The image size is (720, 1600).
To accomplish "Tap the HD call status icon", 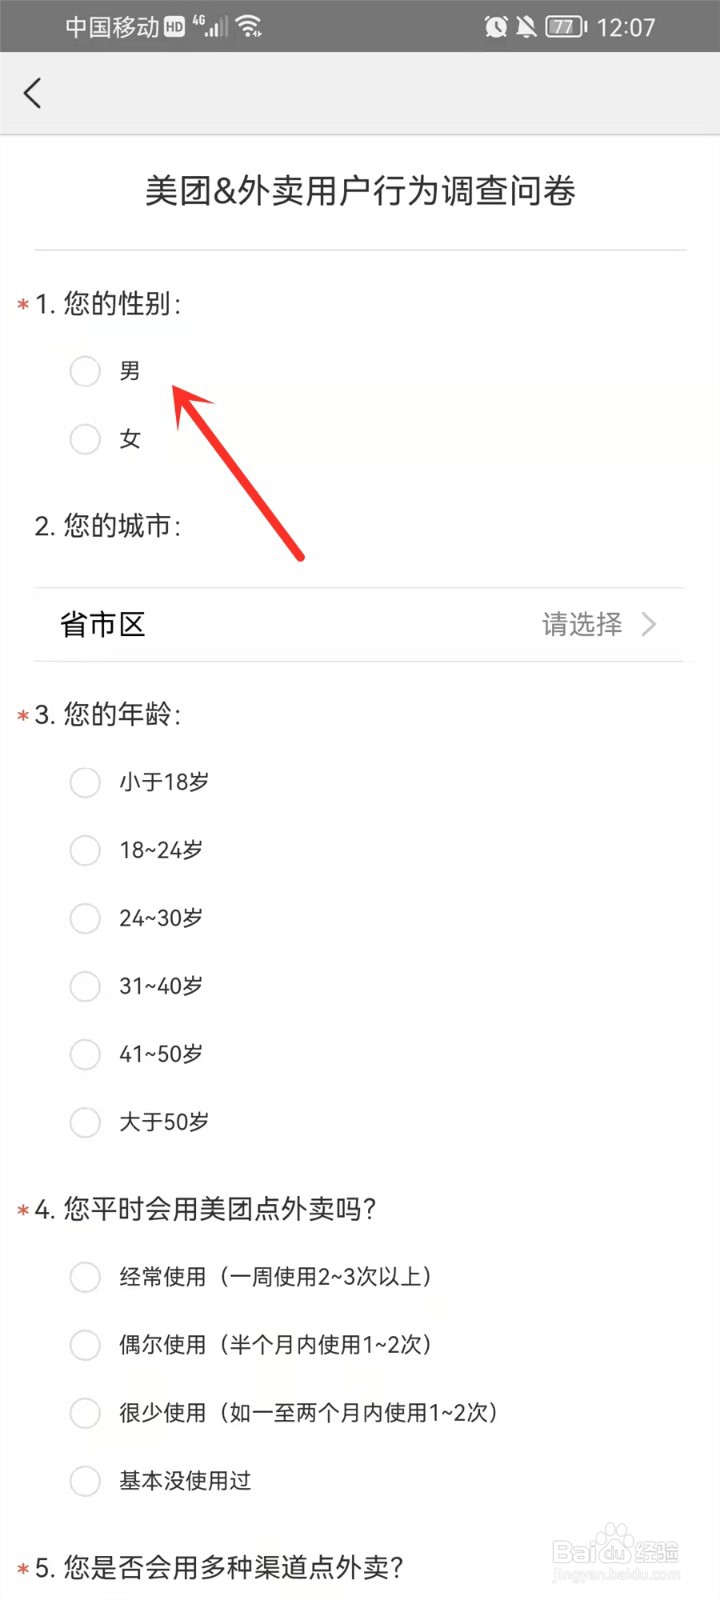I will [175, 28].
